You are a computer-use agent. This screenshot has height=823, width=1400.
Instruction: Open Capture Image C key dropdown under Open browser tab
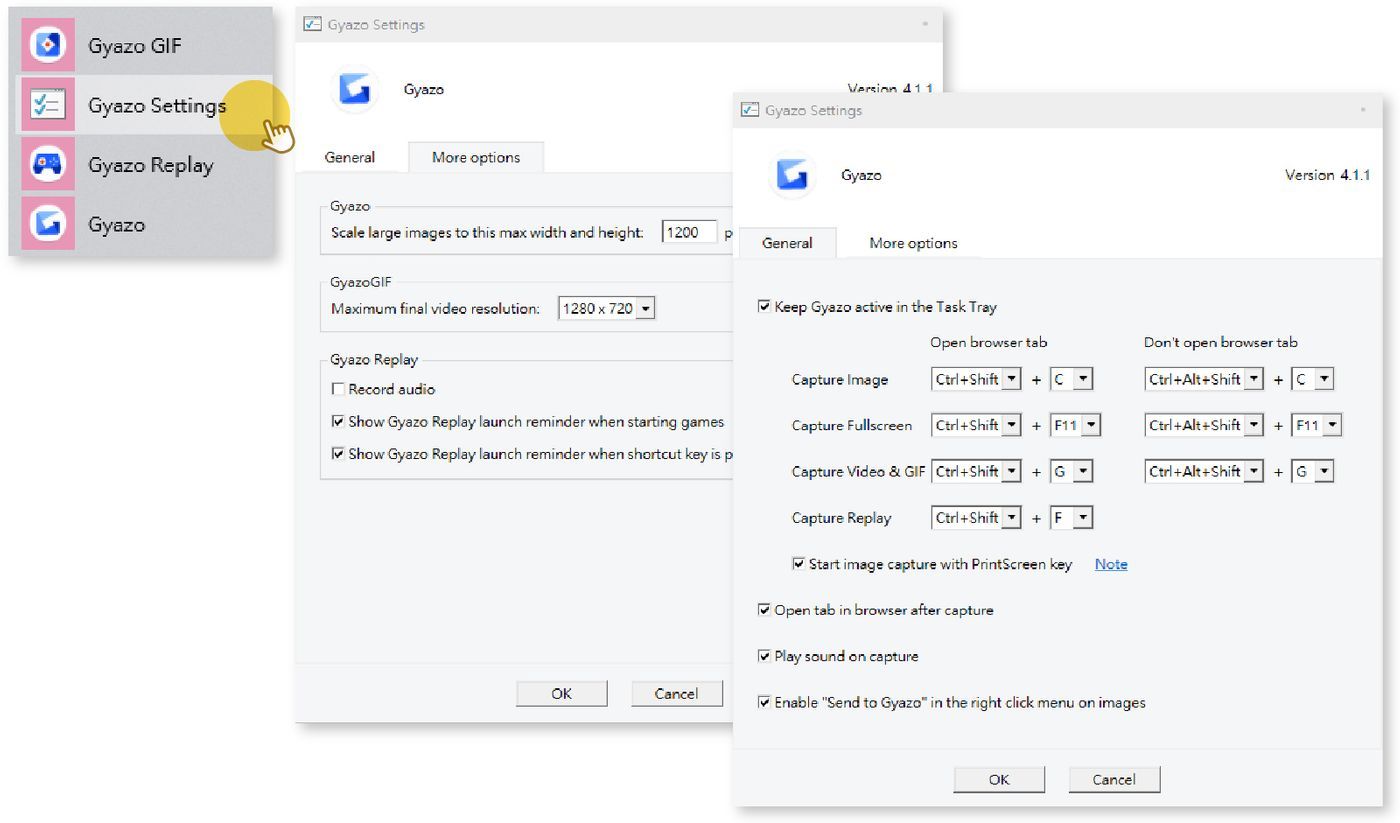[1072, 379]
